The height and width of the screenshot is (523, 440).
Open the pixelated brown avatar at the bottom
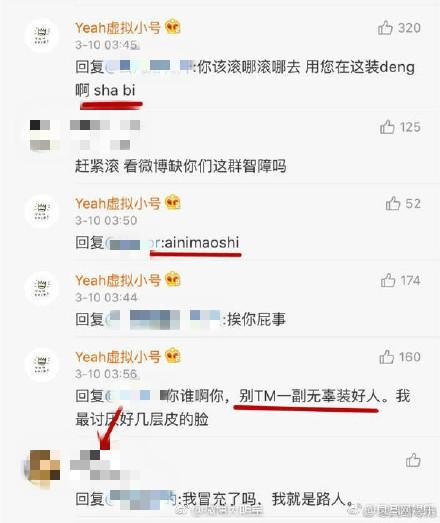tap(45, 465)
